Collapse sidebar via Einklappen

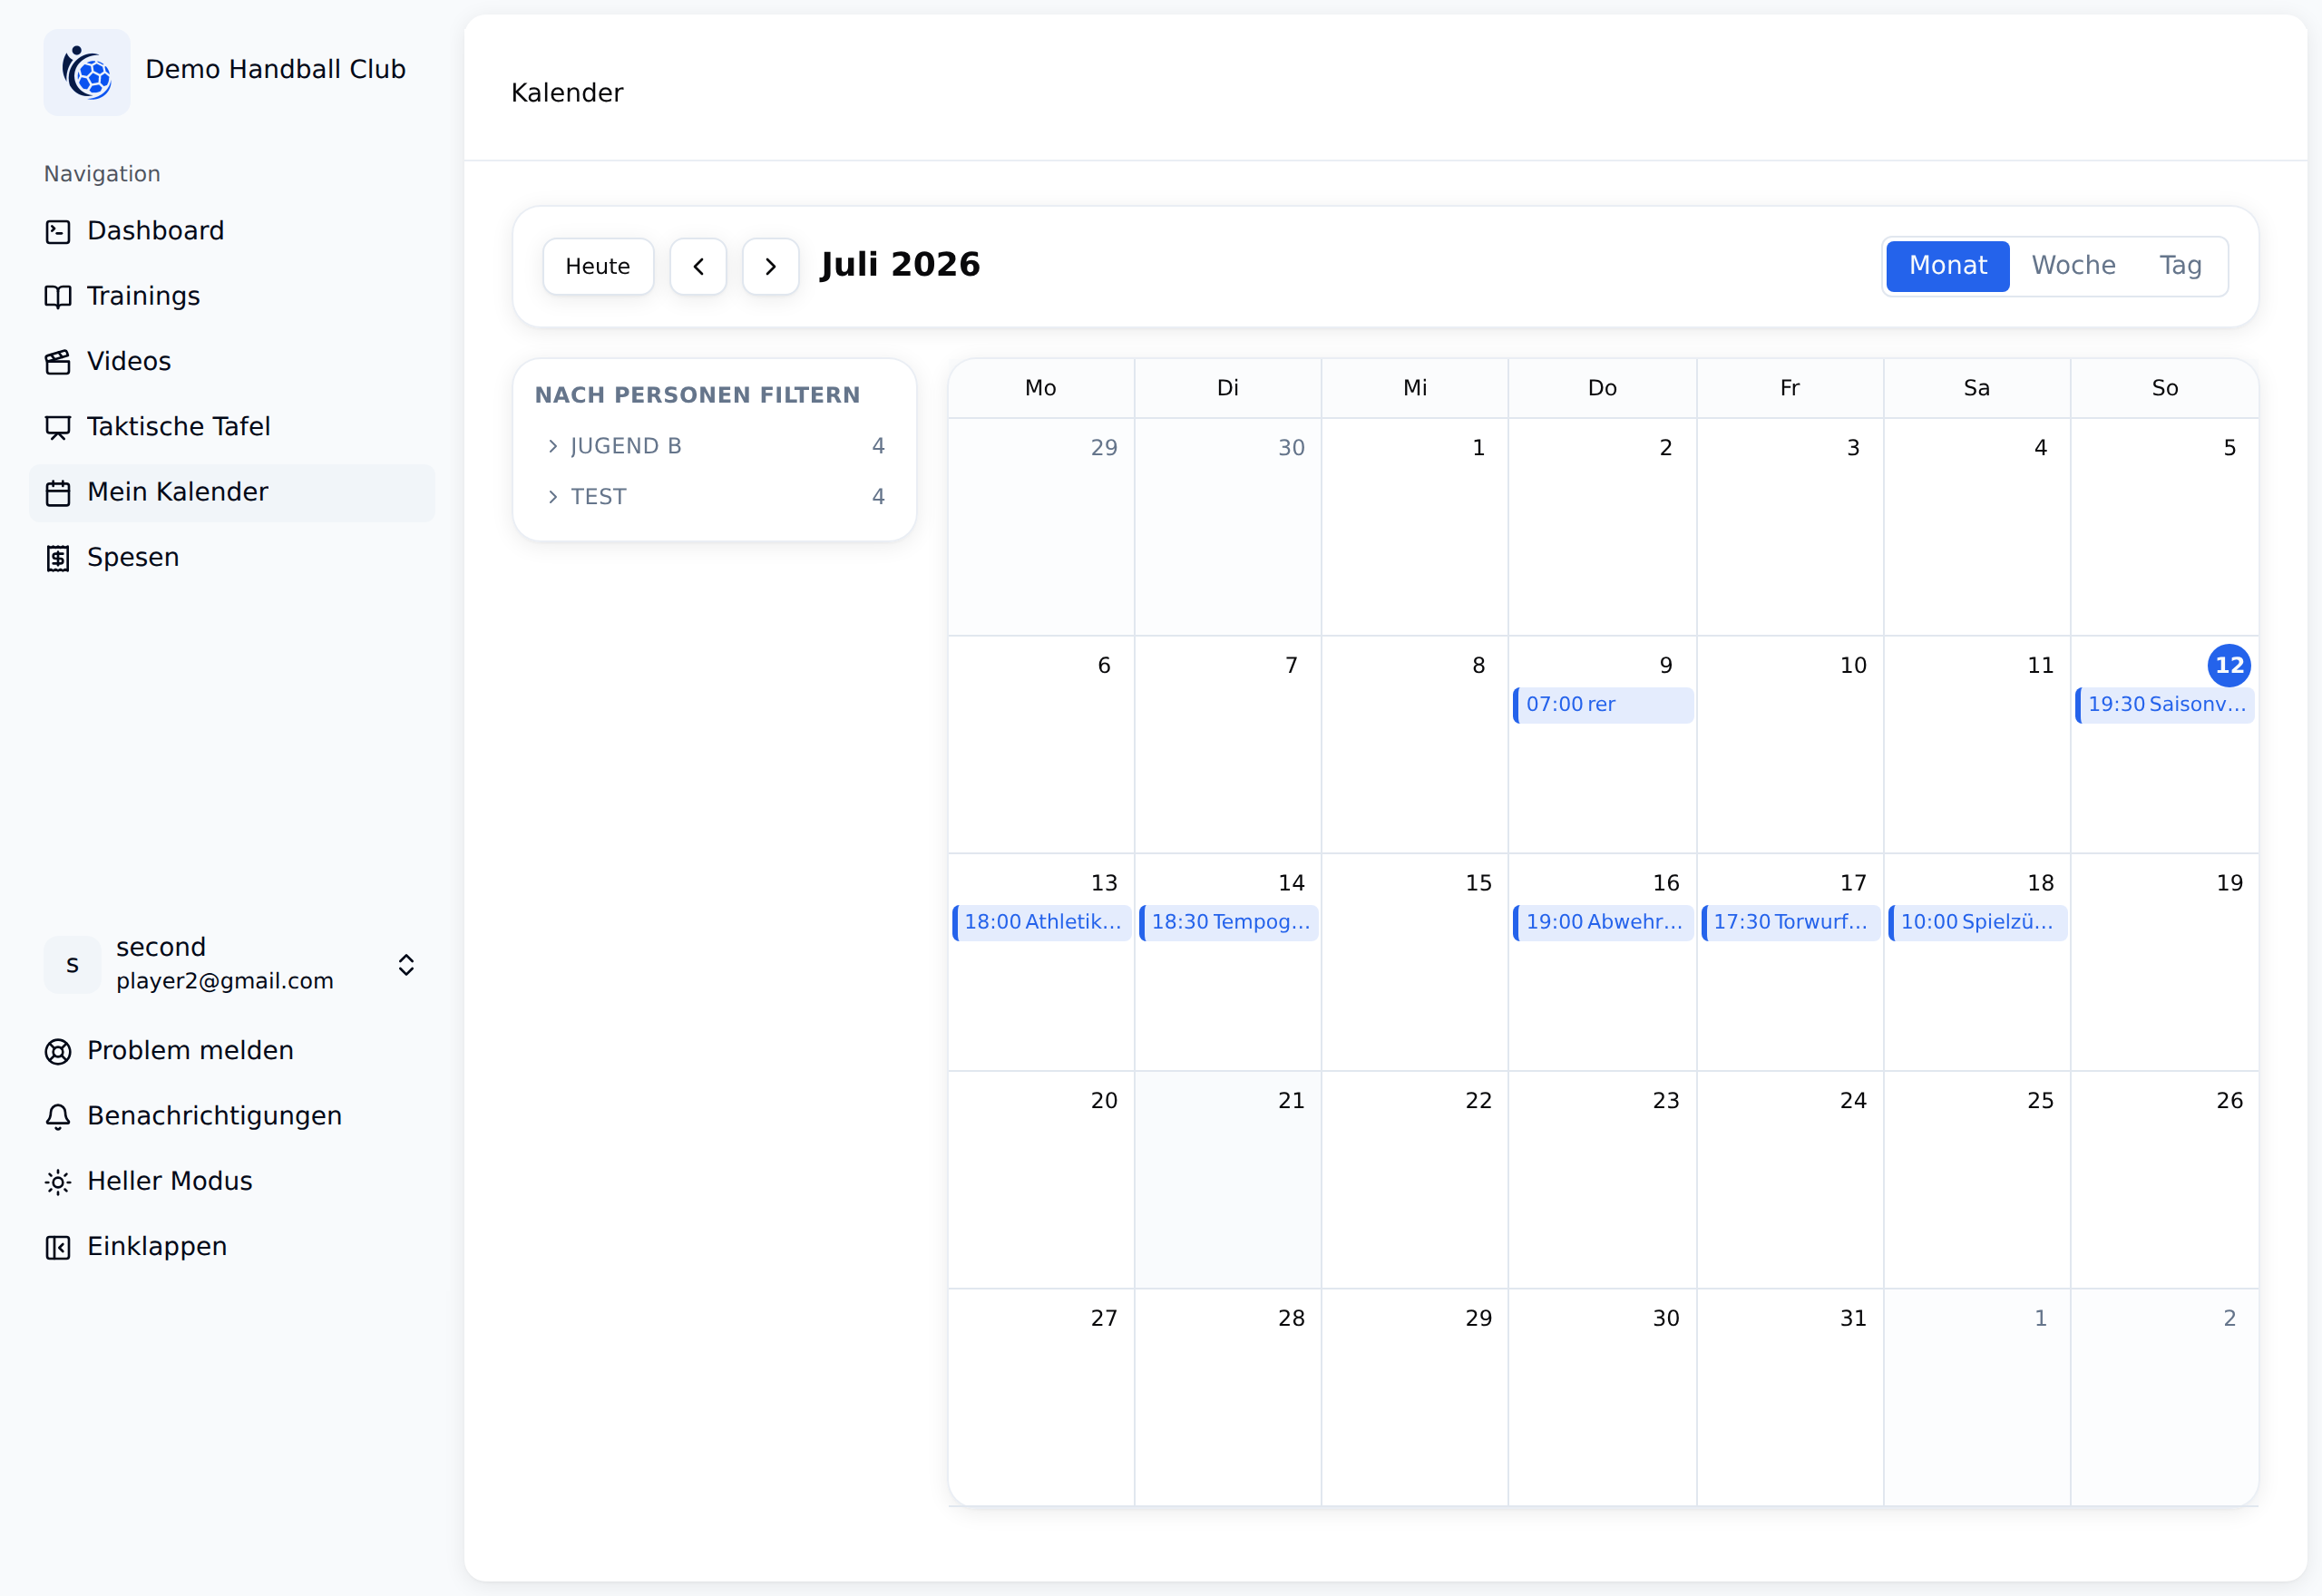[x=232, y=1247]
